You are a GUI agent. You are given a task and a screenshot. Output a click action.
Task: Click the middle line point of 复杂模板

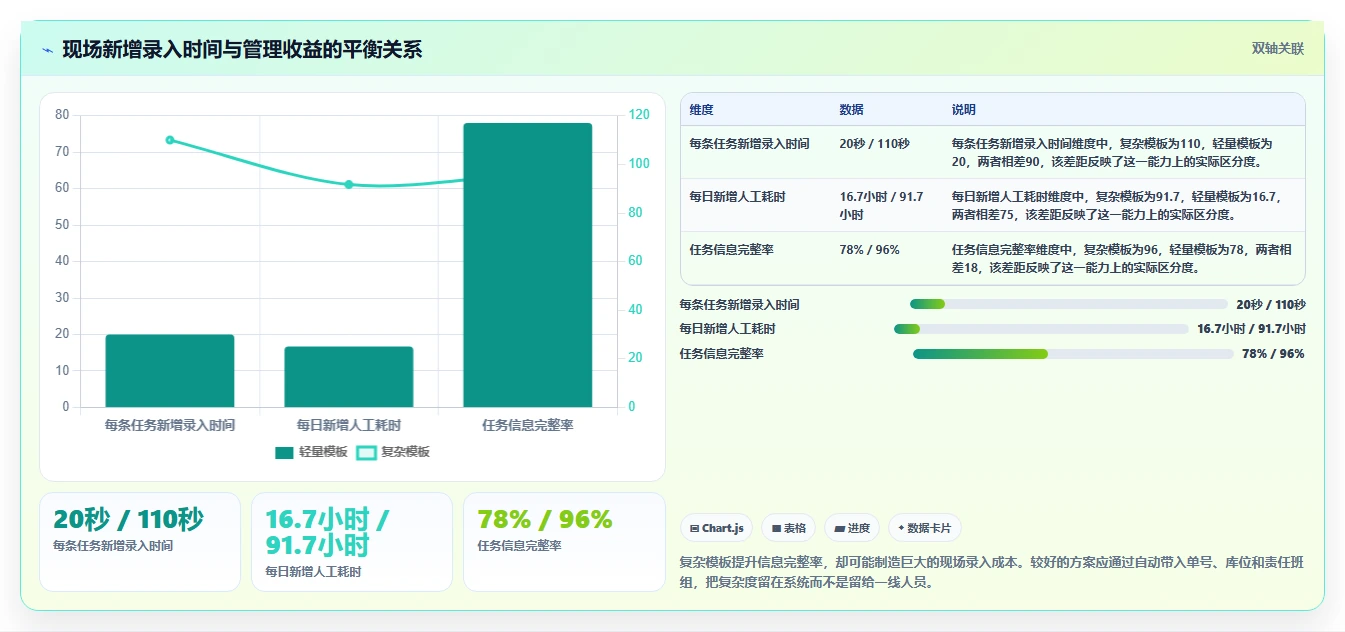click(349, 185)
